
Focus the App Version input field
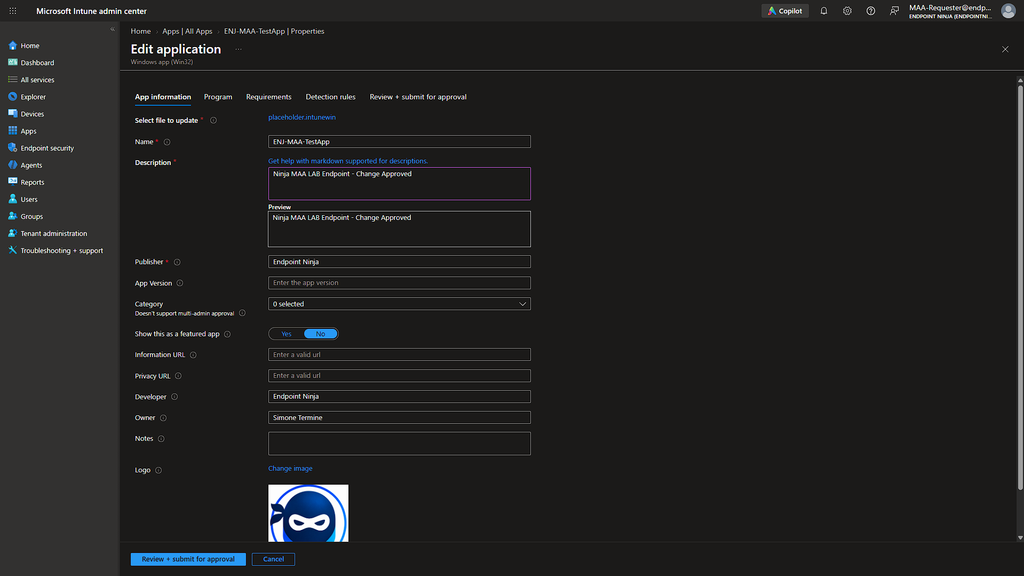pos(399,283)
